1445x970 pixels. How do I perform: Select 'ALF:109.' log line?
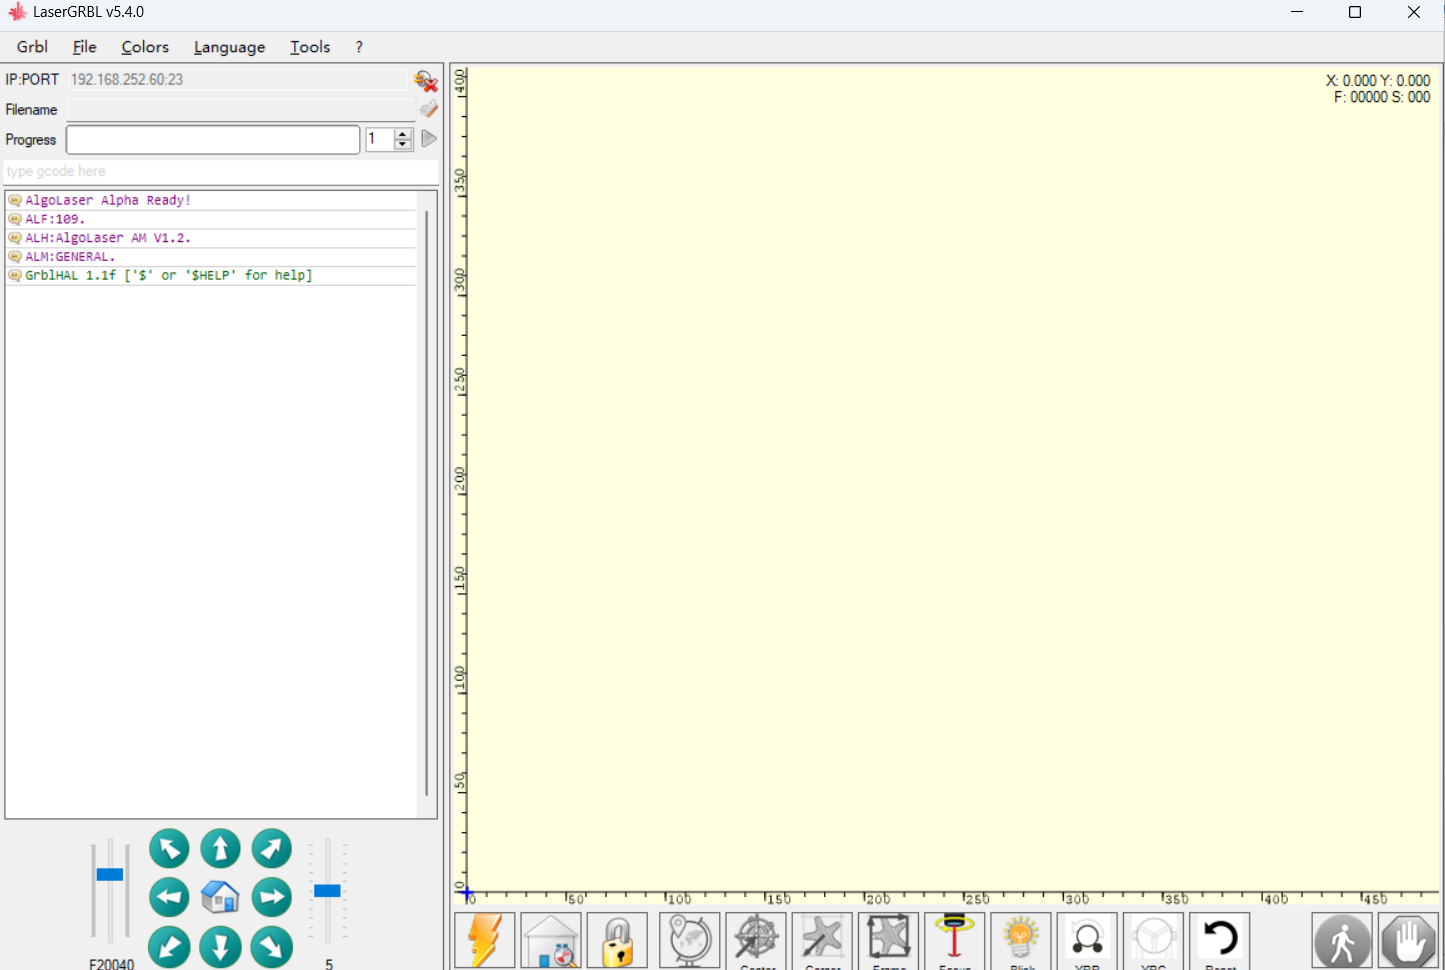tap(211, 219)
